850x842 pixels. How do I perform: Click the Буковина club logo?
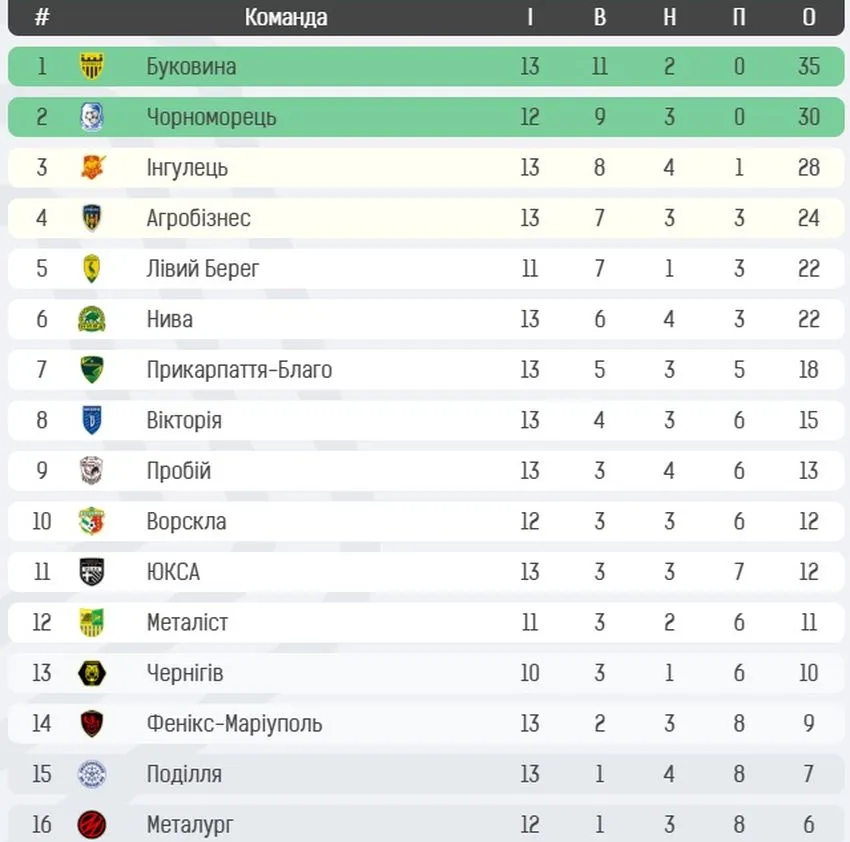coord(92,67)
